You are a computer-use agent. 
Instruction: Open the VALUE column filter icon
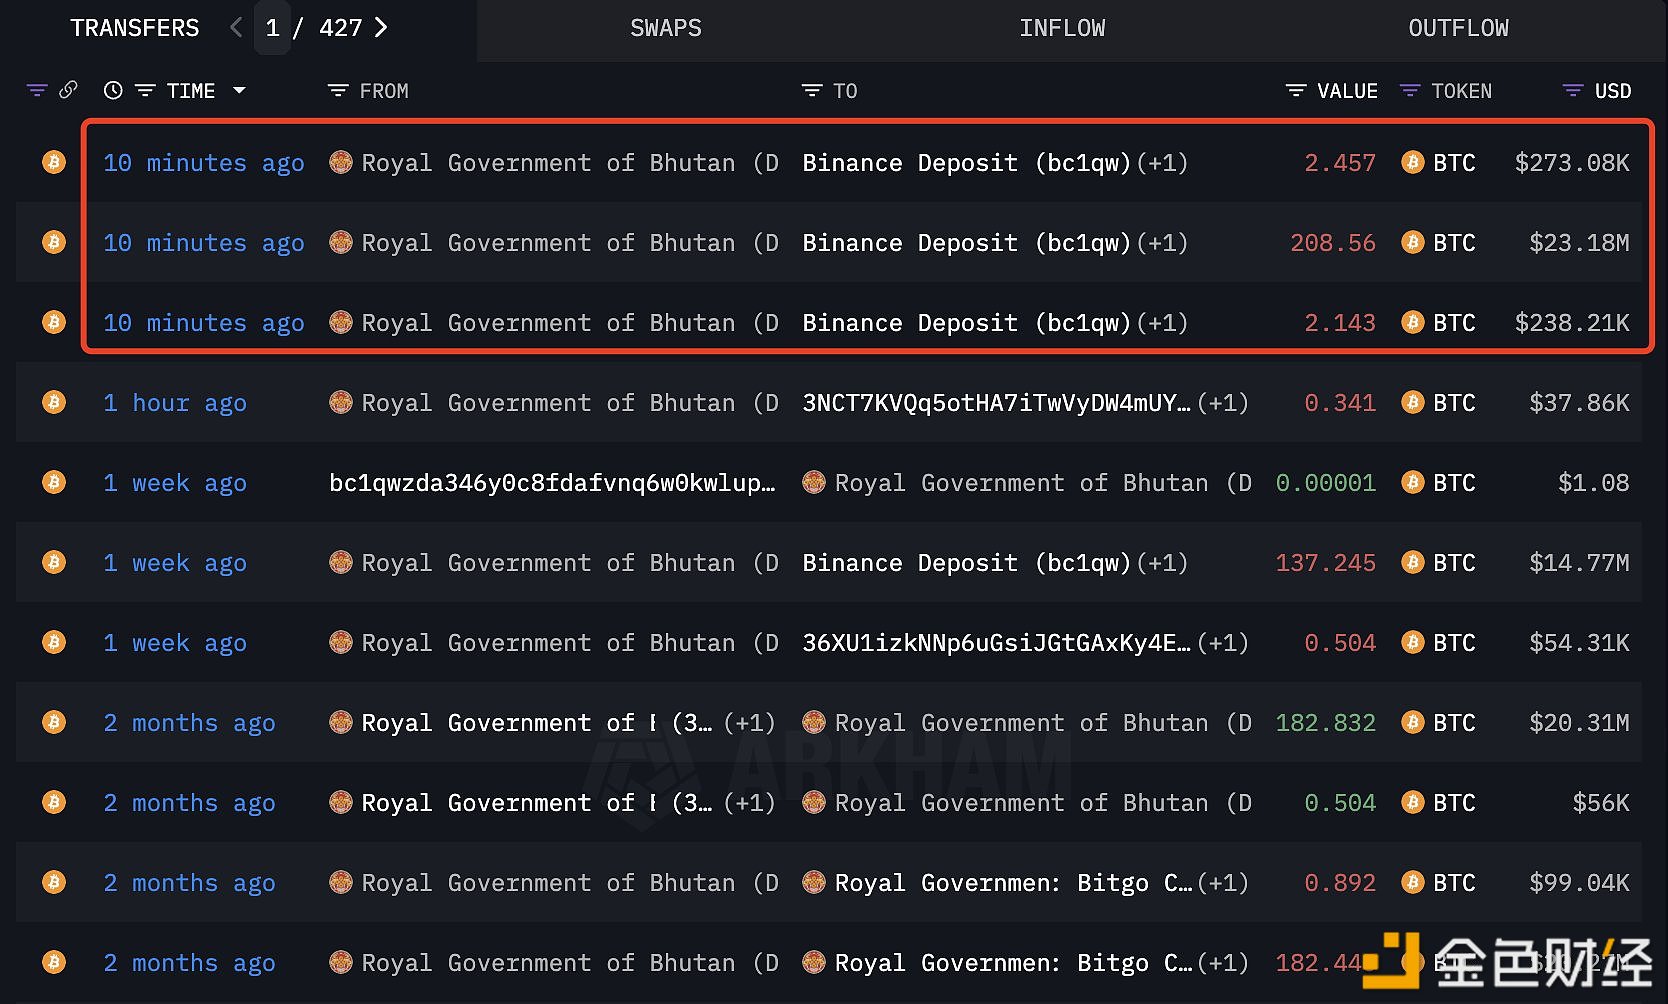tap(1295, 91)
